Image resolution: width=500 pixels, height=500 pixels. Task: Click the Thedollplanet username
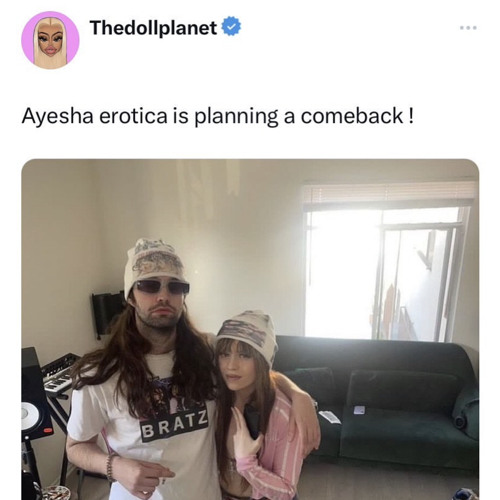pos(153,28)
